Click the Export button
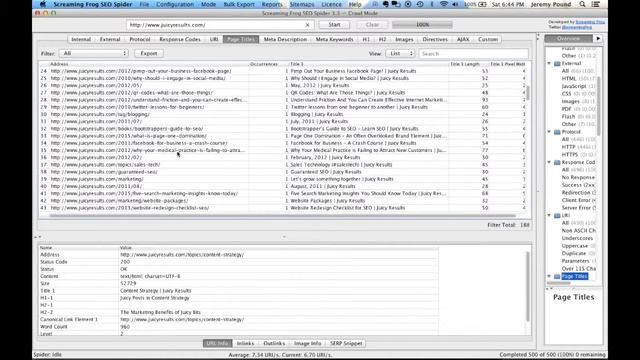 149,53
